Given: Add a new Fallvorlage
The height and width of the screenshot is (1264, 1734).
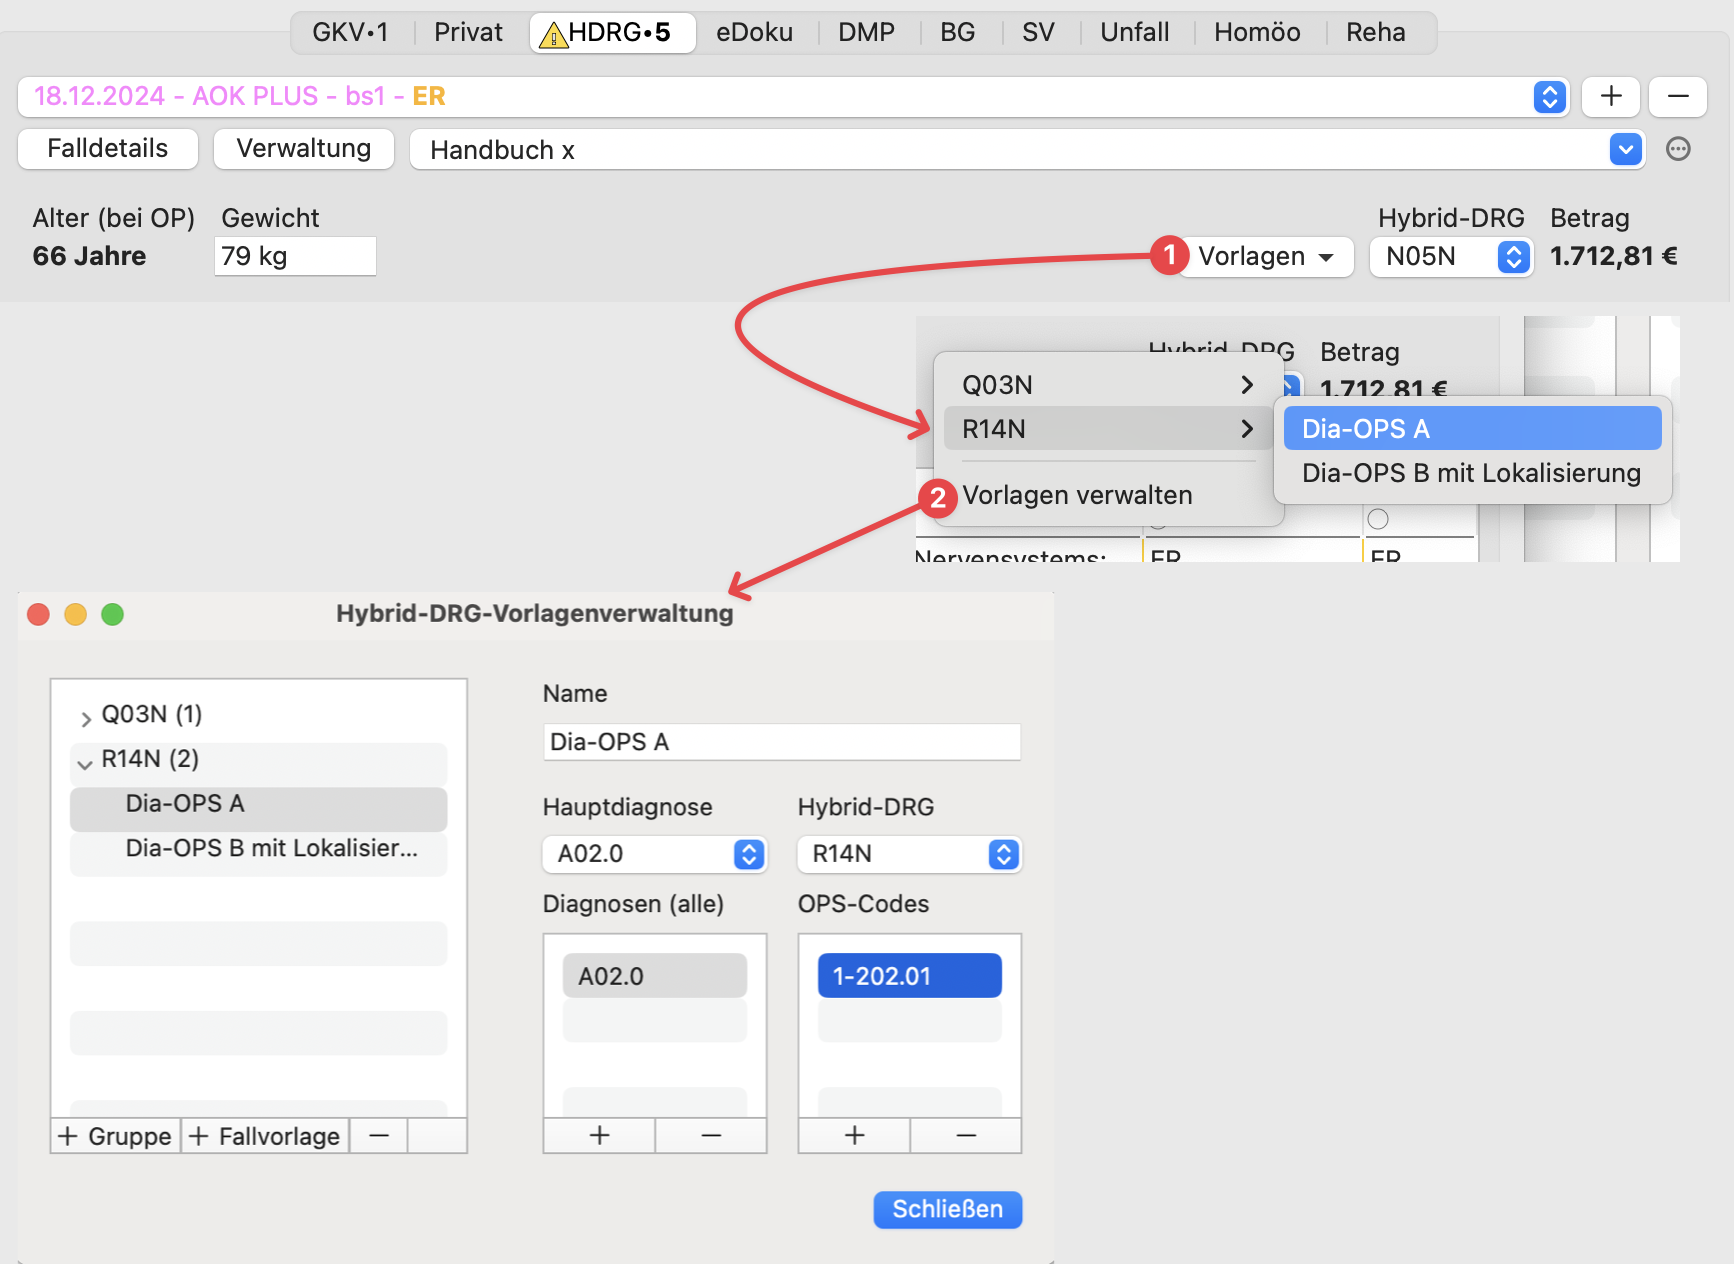Looking at the screenshot, I should coord(265,1136).
